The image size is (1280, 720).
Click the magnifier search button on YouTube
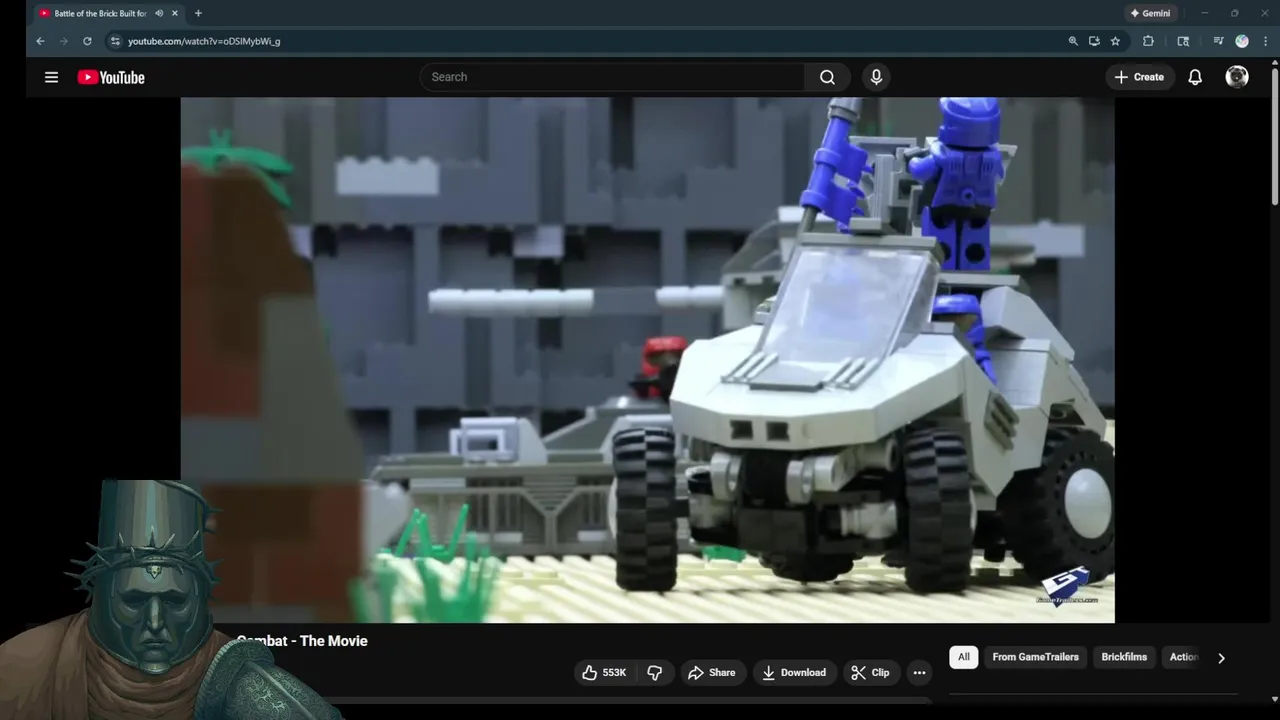(827, 77)
